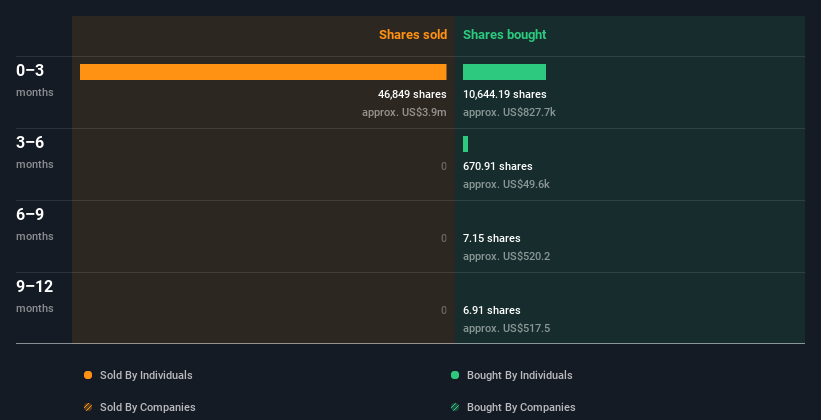The image size is (821, 420).
Task: Click the orange Sold By Individuals legend dot
Action: [x=88, y=375]
